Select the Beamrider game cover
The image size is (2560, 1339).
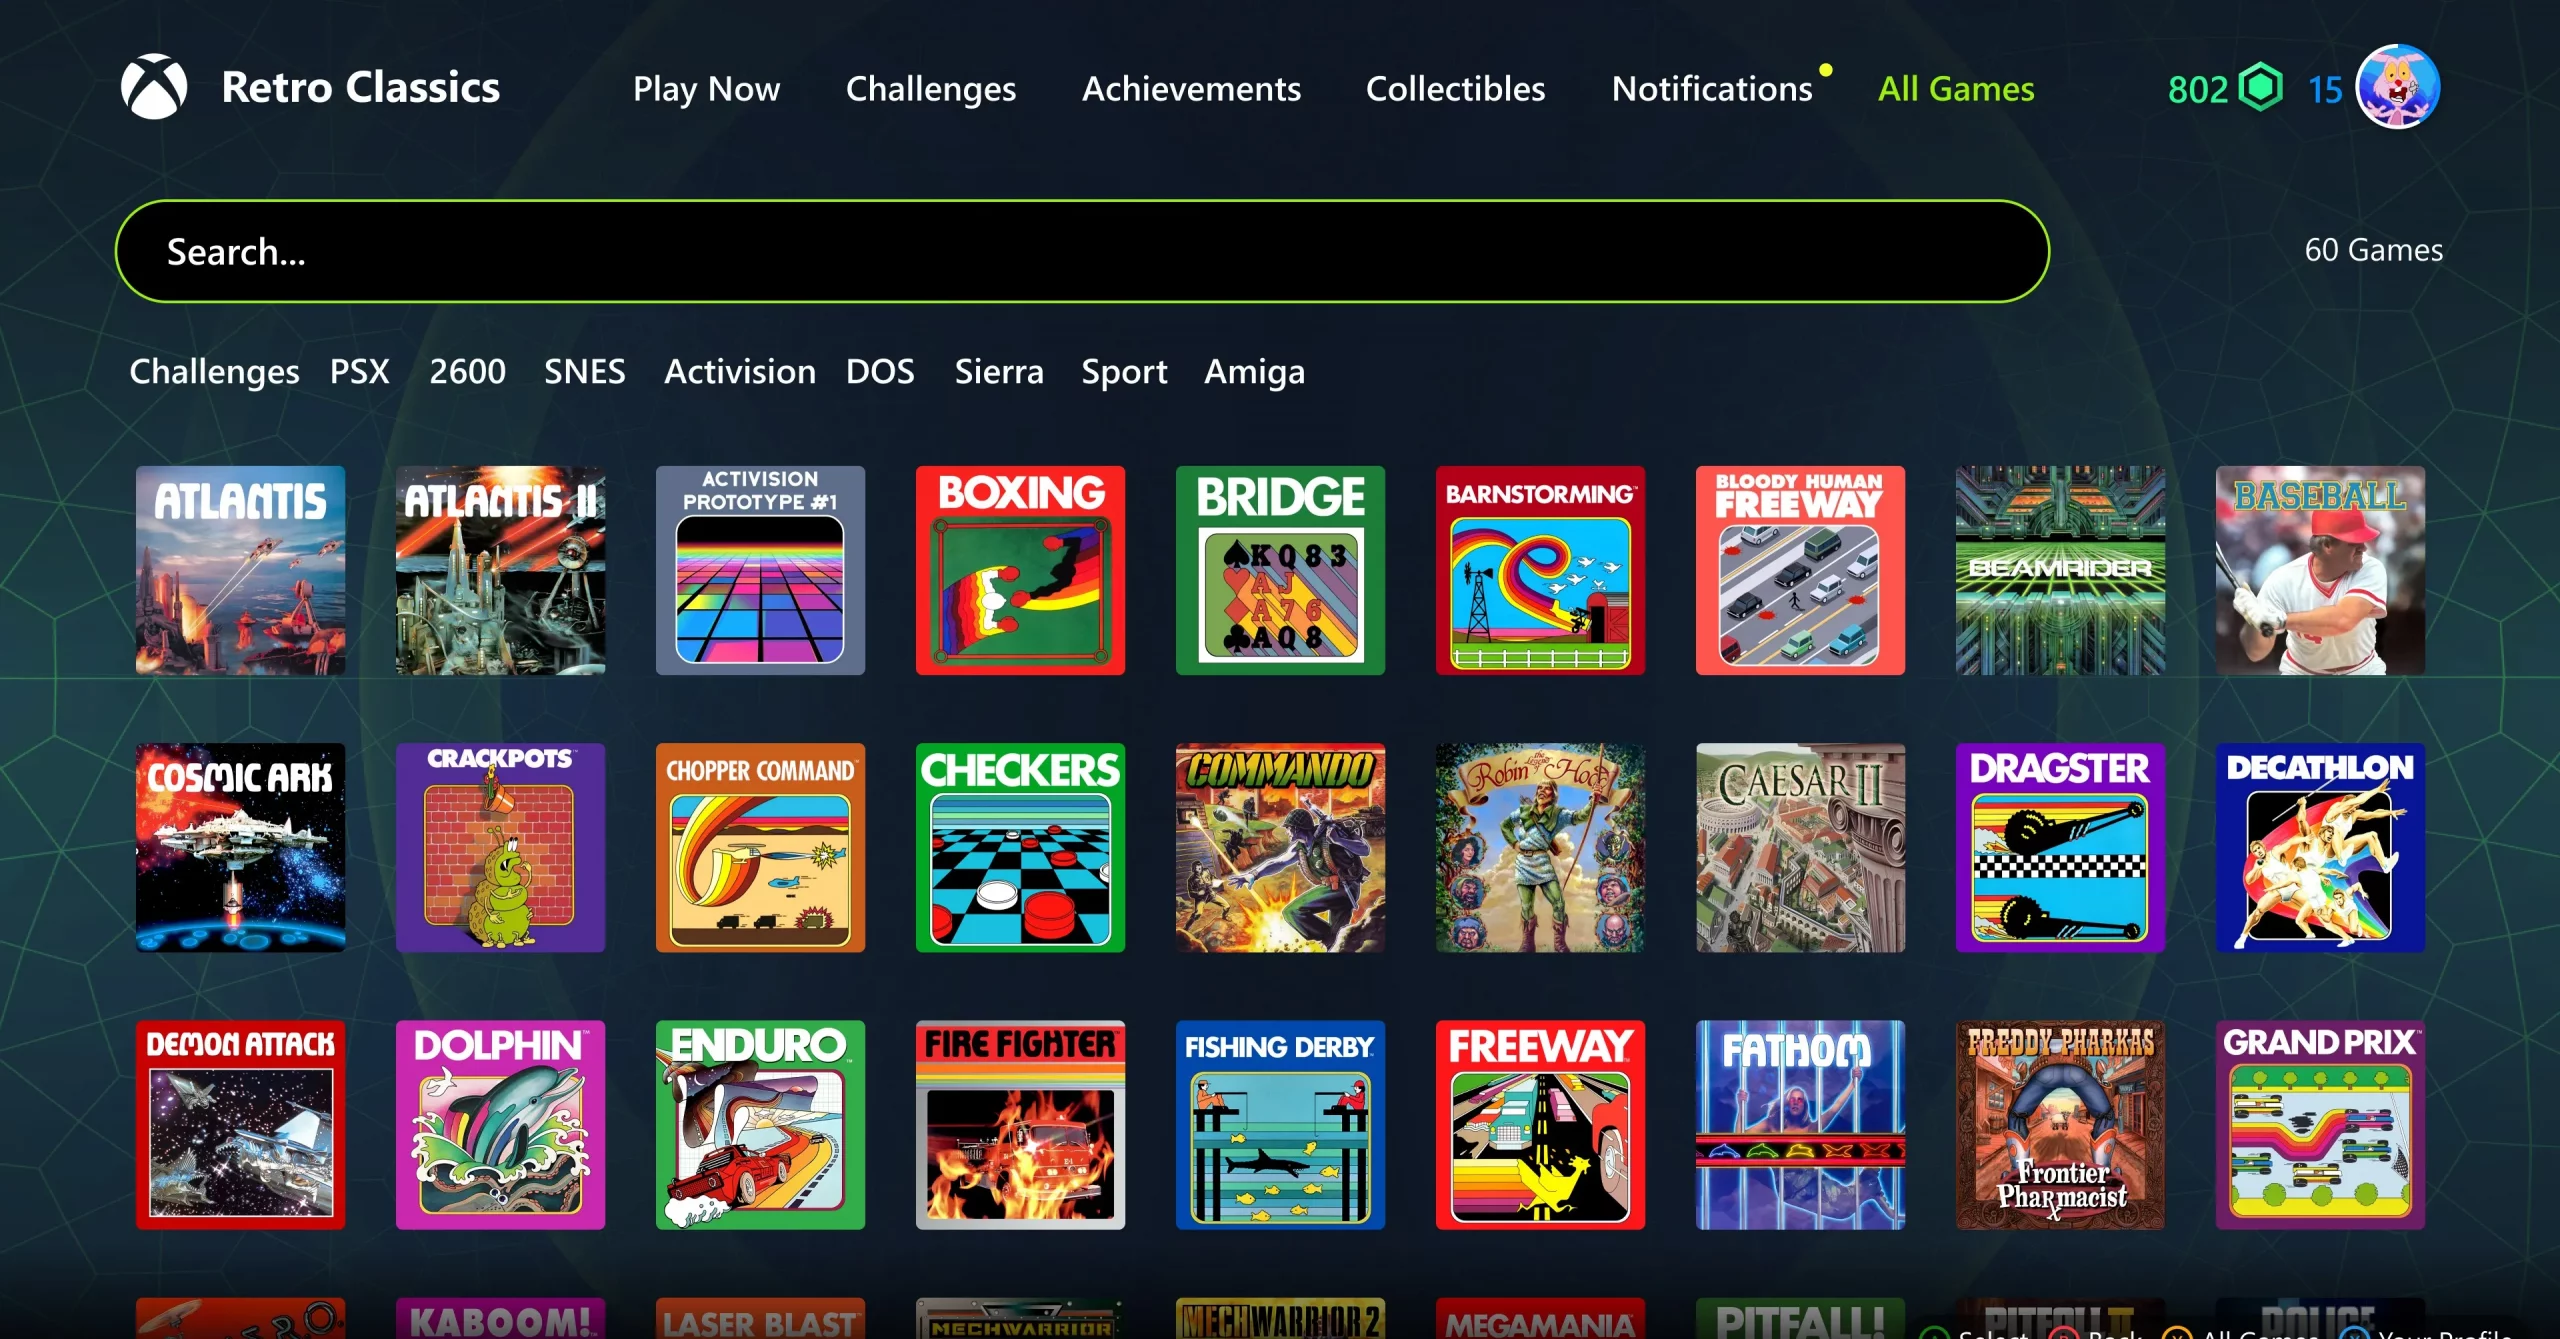(x=2060, y=570)
